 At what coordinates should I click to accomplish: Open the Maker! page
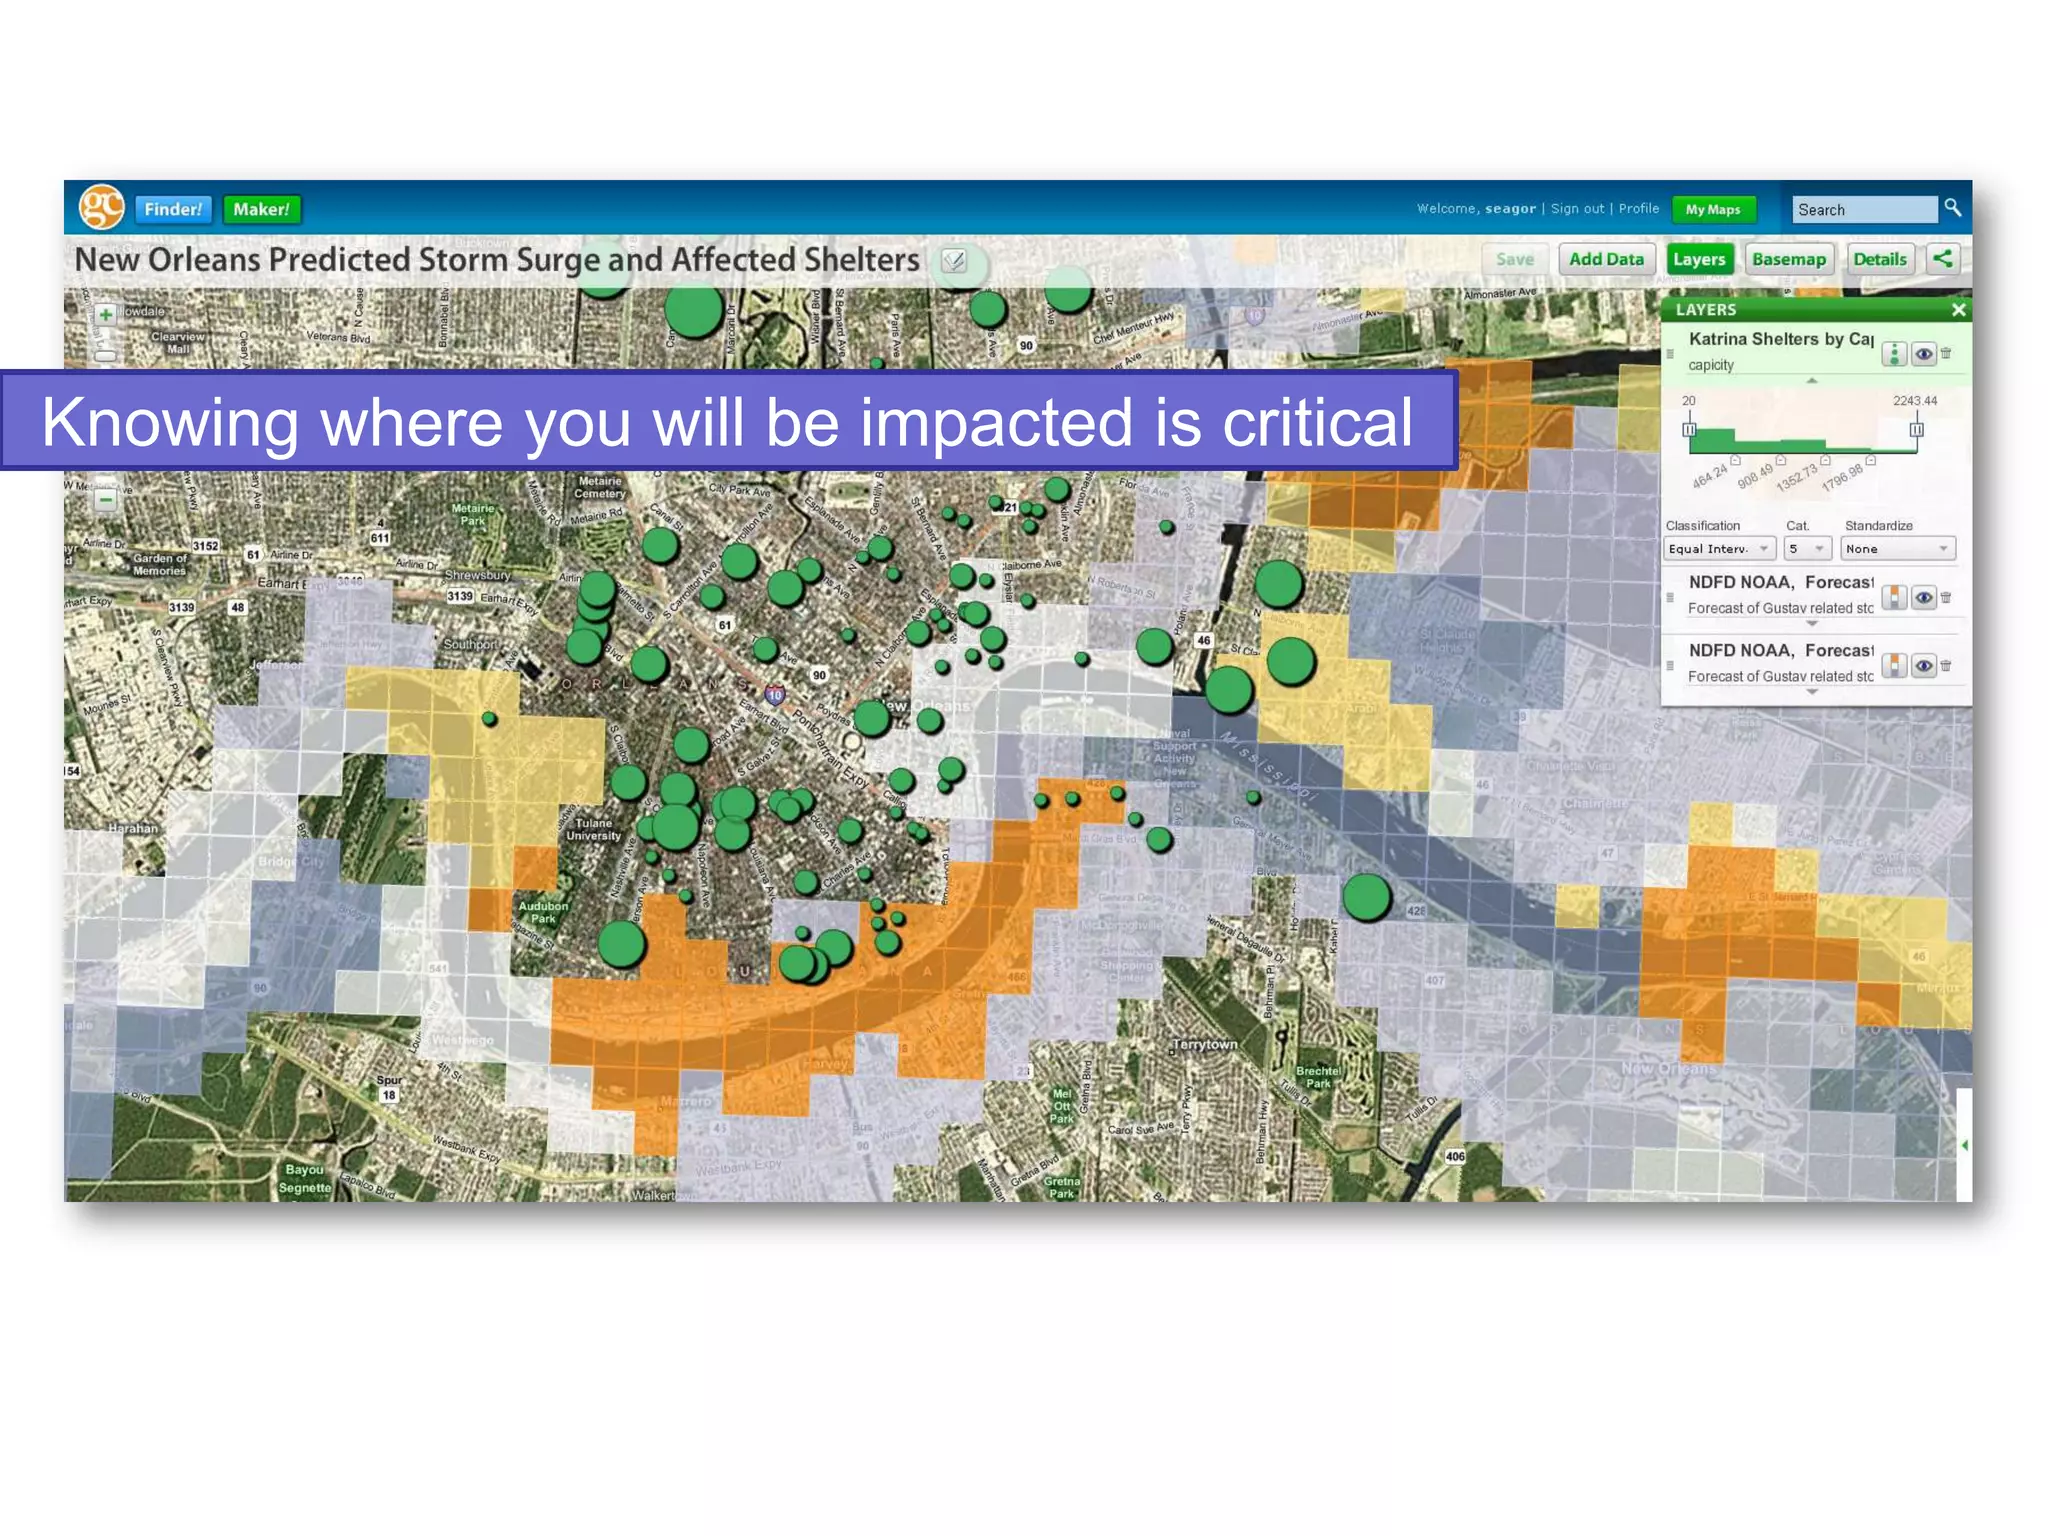[261, 209]
